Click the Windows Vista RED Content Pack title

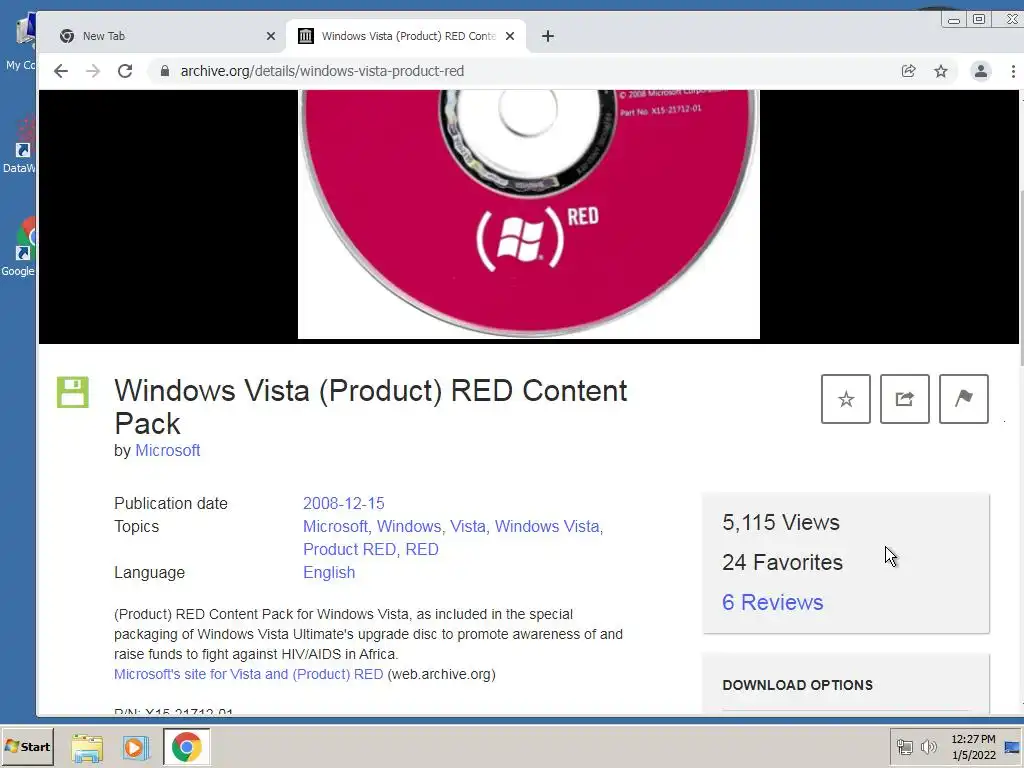pyautogui.click(x=370, y=407)
